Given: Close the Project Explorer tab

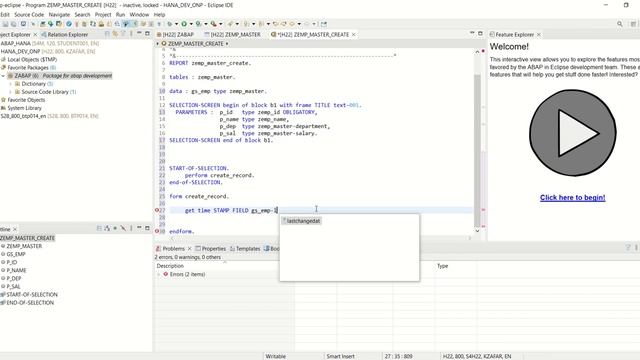Looking at the screenshot, I should click(x=35, y=35).
